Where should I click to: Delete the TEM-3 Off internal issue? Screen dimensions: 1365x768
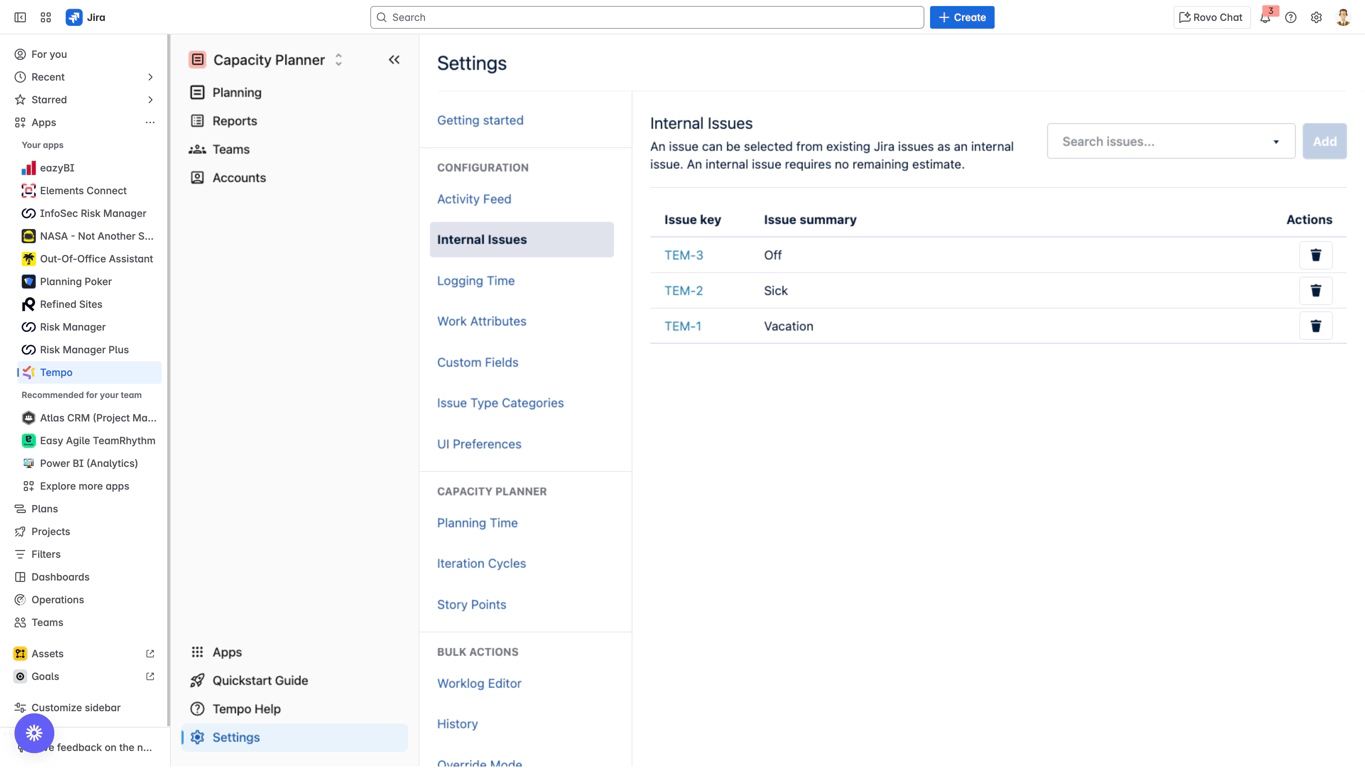pyautogui.click(x=1315, y=255)
